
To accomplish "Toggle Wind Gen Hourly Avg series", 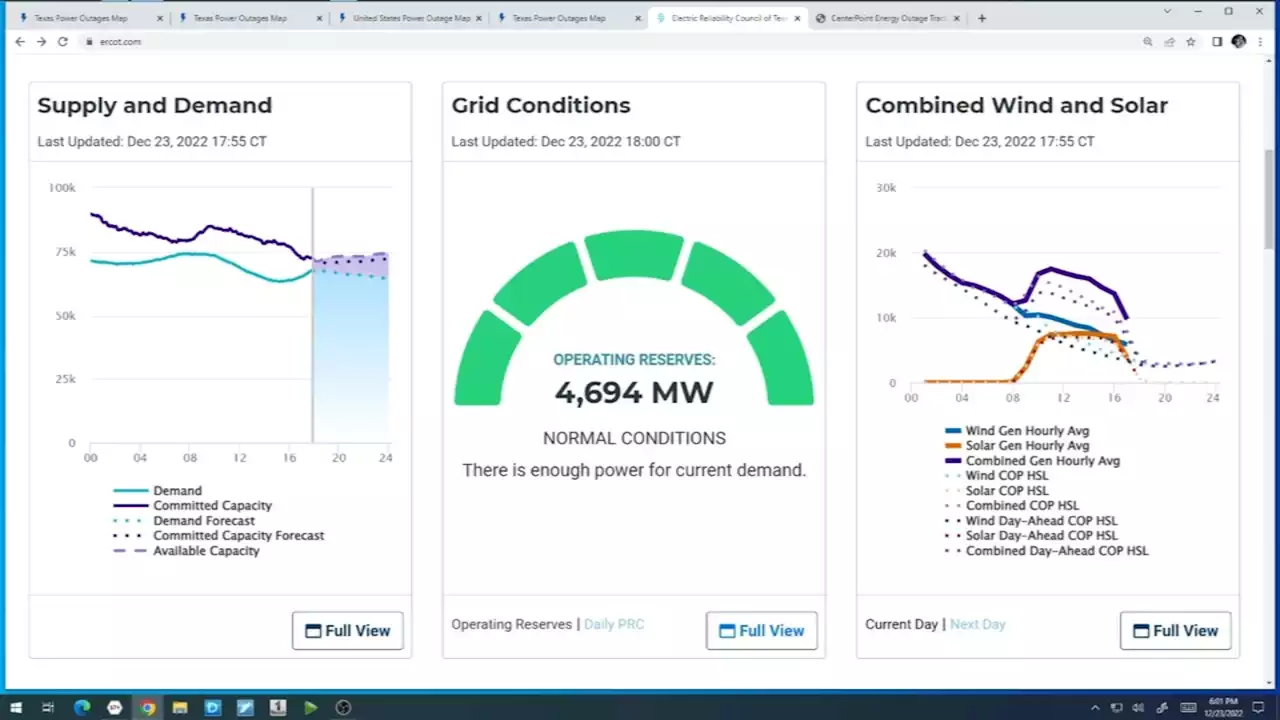I will 1017,431.
